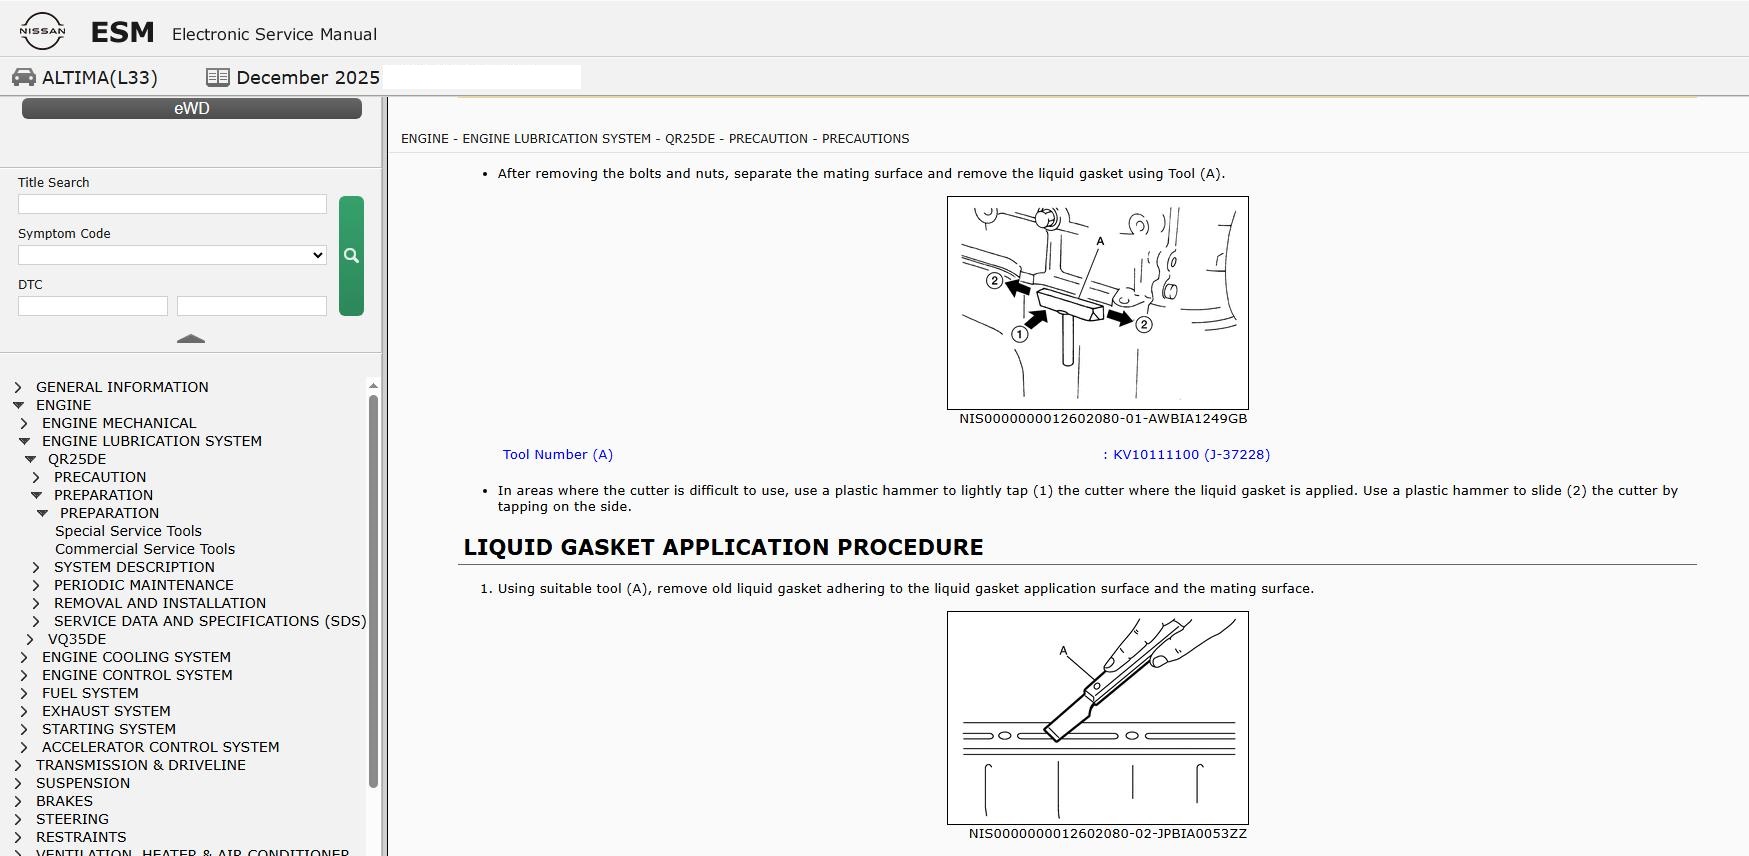Collapse the QR25DE node arrow
This screenshot has height=856, width=1749.
[x=30, y=459]
